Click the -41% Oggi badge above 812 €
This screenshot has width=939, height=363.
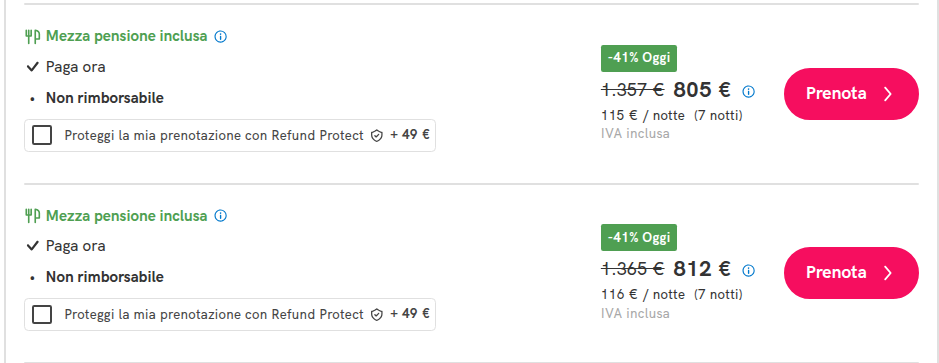point(639,238)
